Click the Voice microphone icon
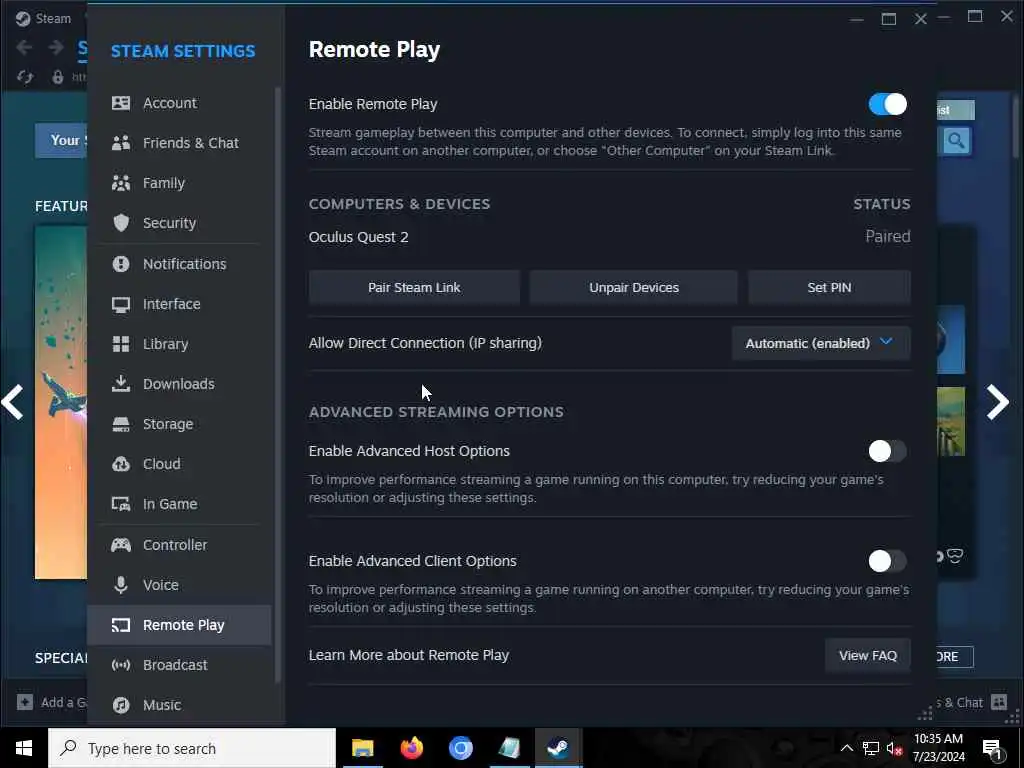 click(x=121, y=584)
